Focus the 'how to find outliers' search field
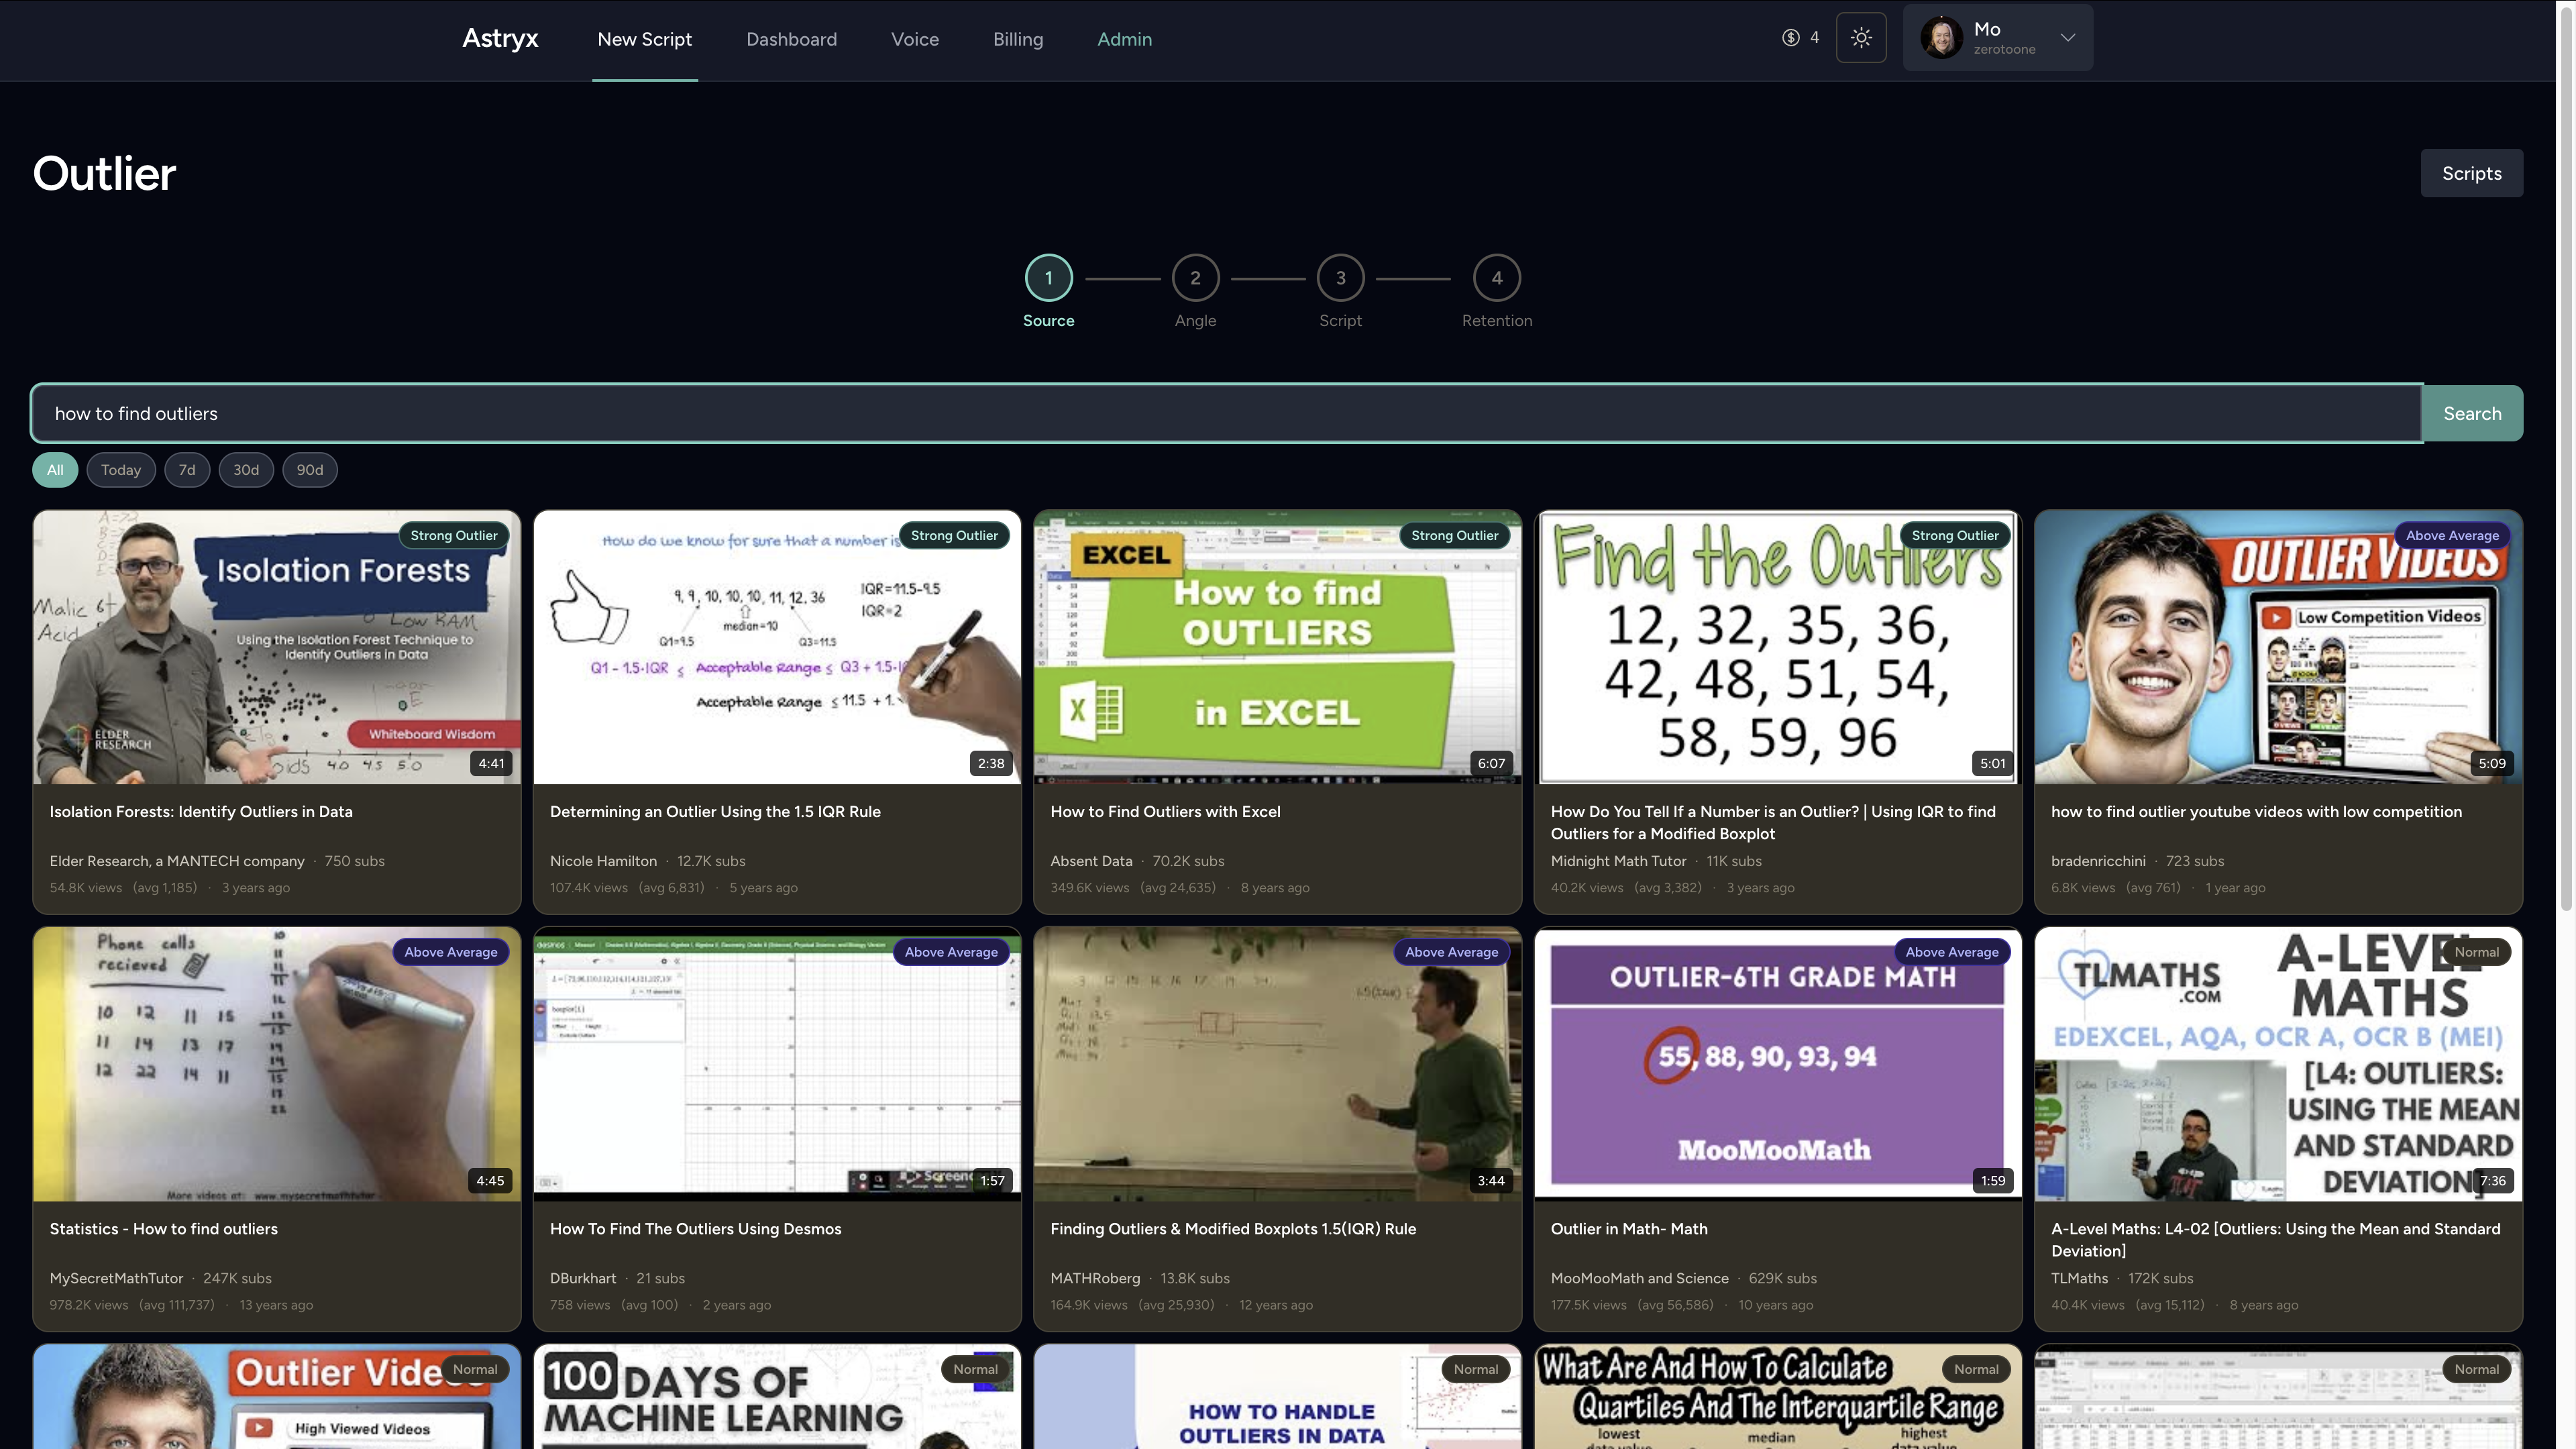The image size is (2576, 1449). click(x=1227, y=414)
